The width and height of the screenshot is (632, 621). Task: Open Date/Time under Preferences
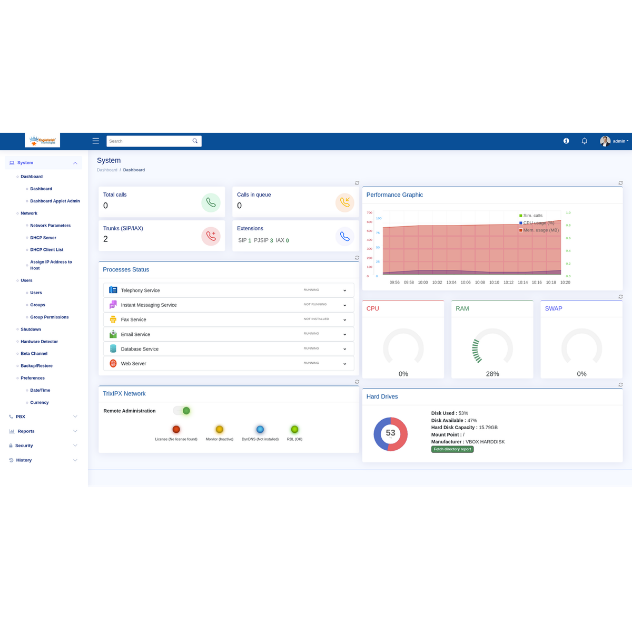point(40,390)
